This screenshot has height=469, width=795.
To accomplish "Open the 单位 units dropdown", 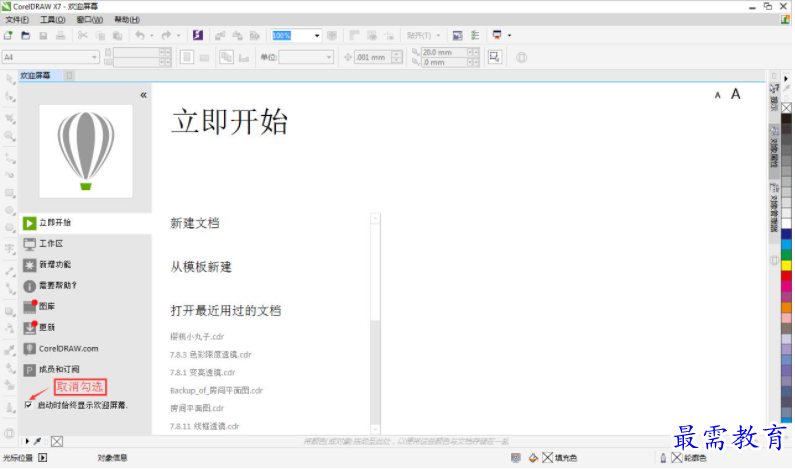I will 329,57.
